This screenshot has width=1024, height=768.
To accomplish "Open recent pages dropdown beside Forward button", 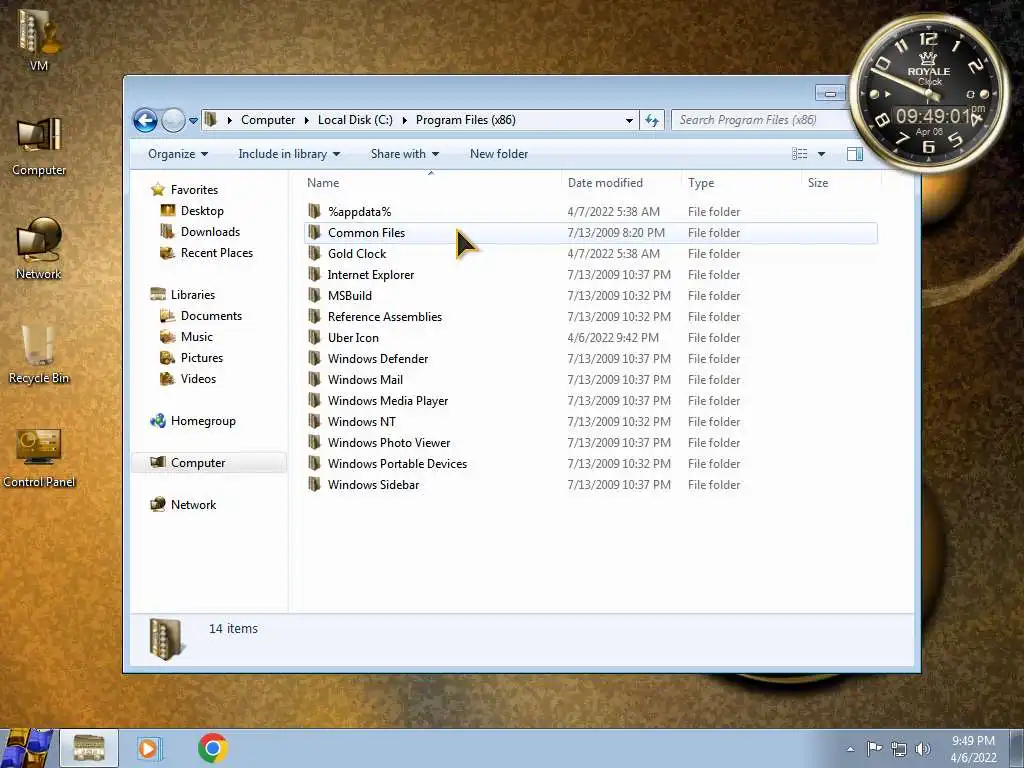I will [193, 121].
